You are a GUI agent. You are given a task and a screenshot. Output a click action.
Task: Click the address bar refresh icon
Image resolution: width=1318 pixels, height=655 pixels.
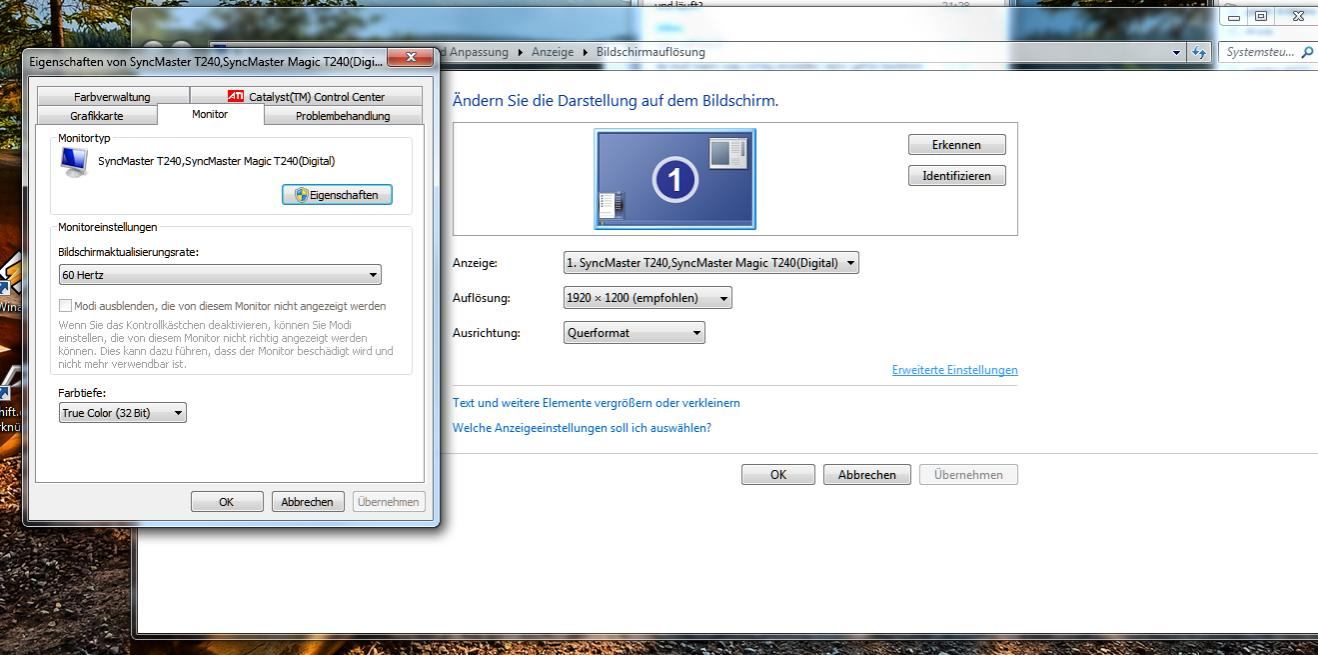1199,52
